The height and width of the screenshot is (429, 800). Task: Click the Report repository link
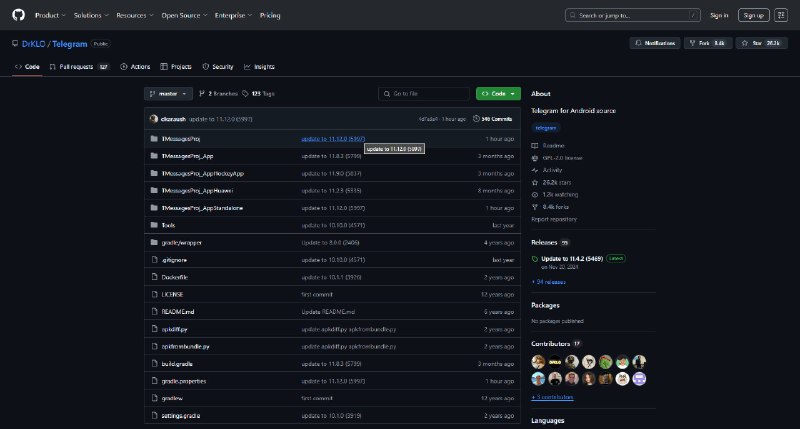554,219
